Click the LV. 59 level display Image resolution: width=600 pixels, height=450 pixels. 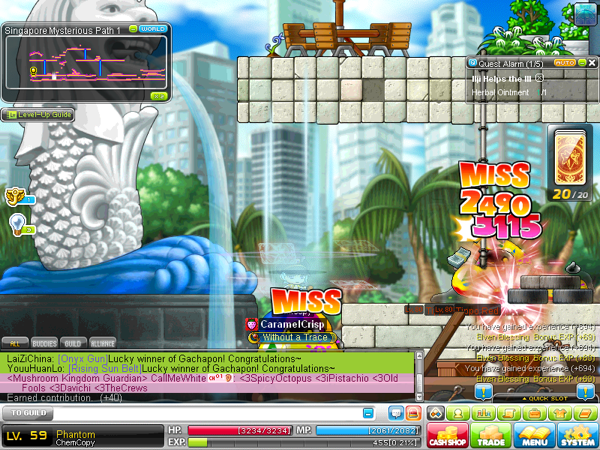pos(27,435)
